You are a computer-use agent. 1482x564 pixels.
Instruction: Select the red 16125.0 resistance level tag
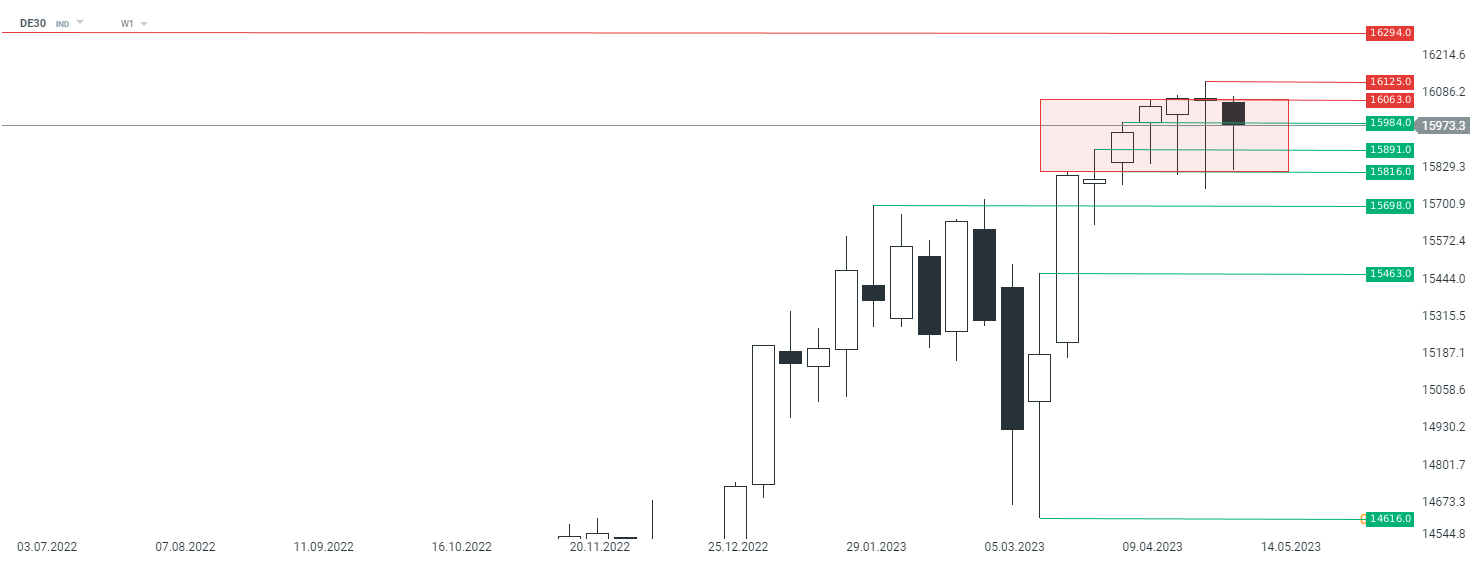pos(1390,82)
